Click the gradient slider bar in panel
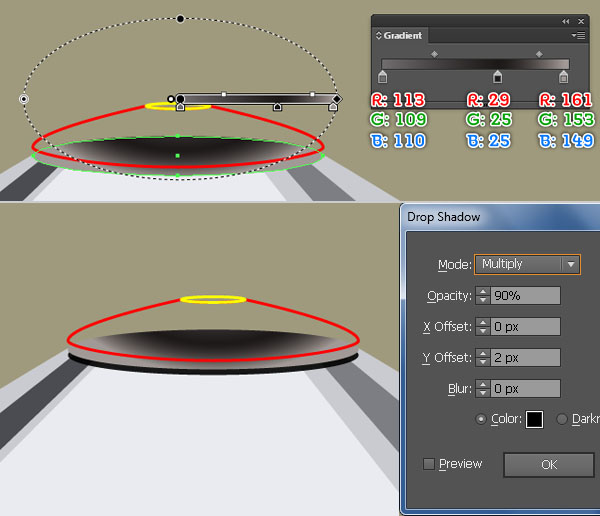This screenshot has height=516, width=600. (x=475, y=64)
